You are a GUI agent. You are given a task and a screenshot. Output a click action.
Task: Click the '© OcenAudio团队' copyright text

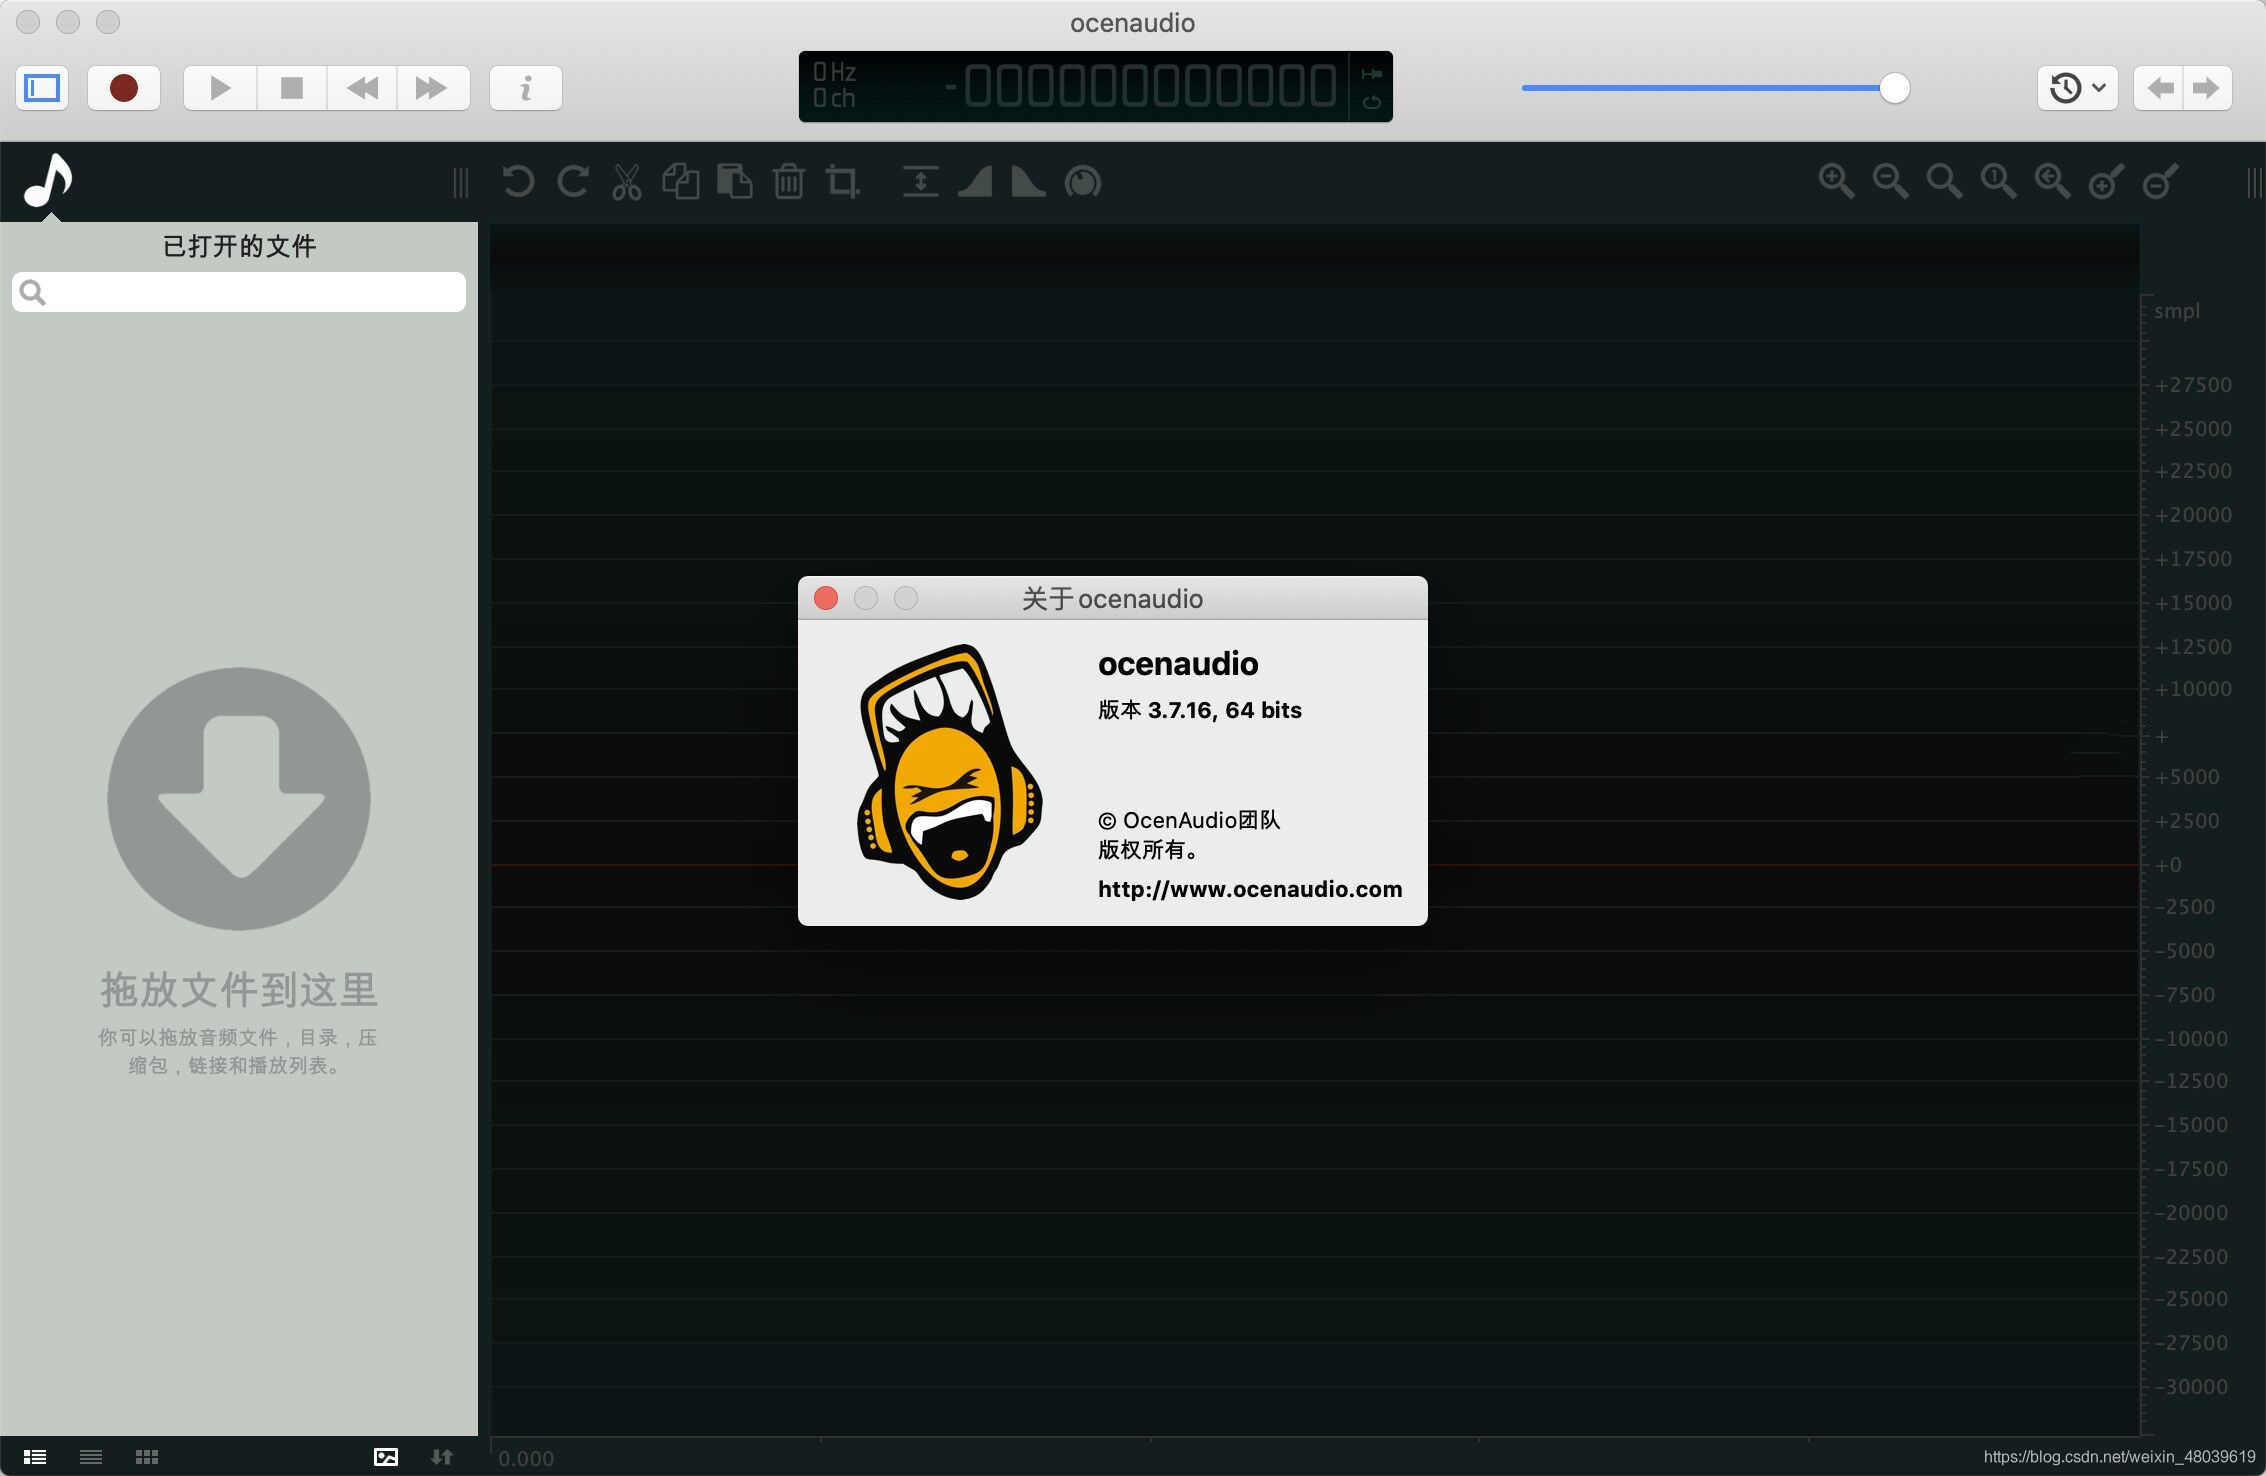click(x=1189, y=820)
